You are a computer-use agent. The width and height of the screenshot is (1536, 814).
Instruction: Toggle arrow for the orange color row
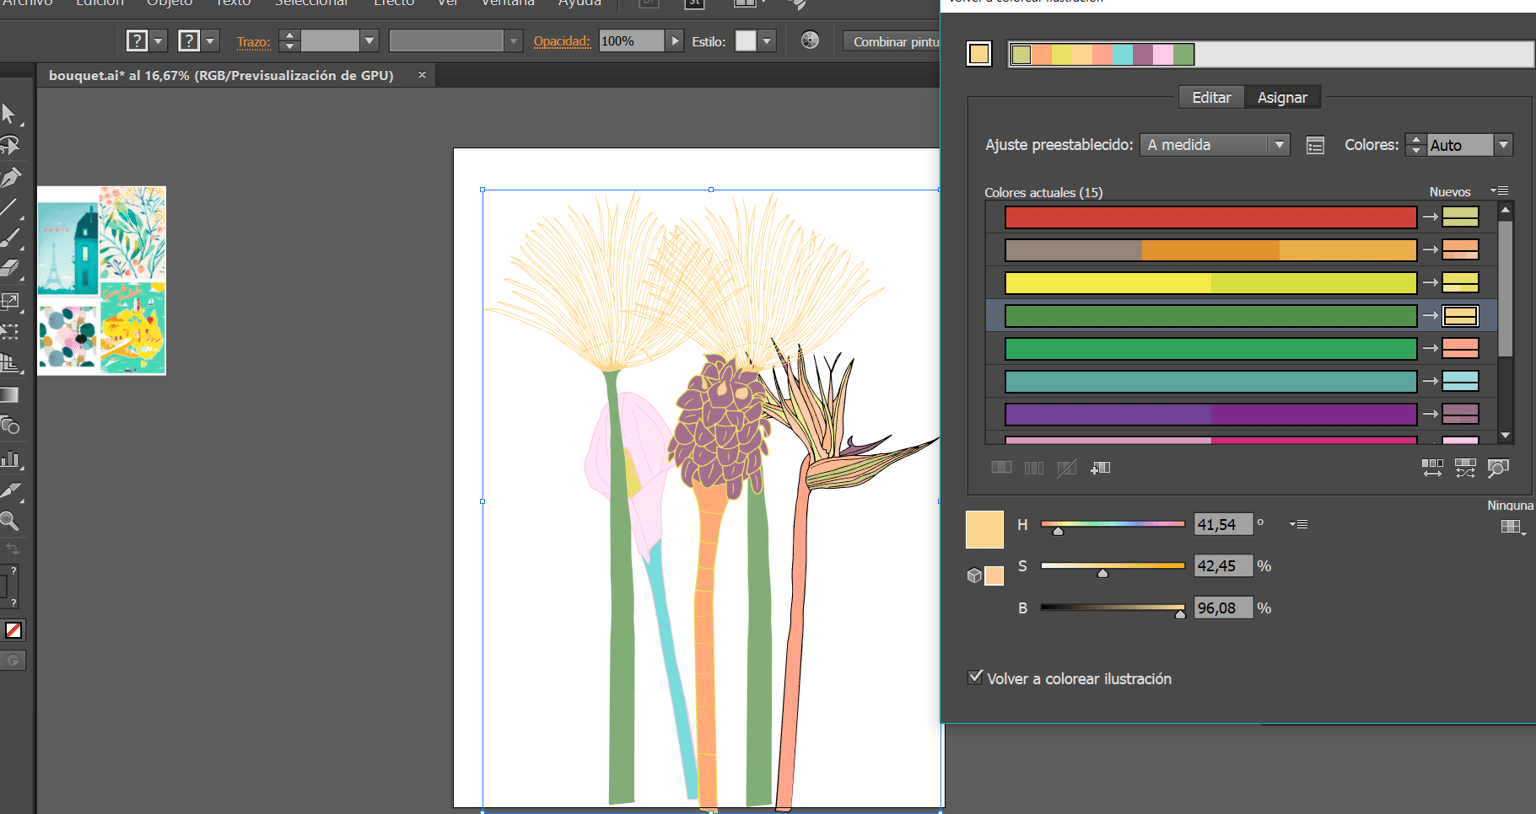[1430, 250]
